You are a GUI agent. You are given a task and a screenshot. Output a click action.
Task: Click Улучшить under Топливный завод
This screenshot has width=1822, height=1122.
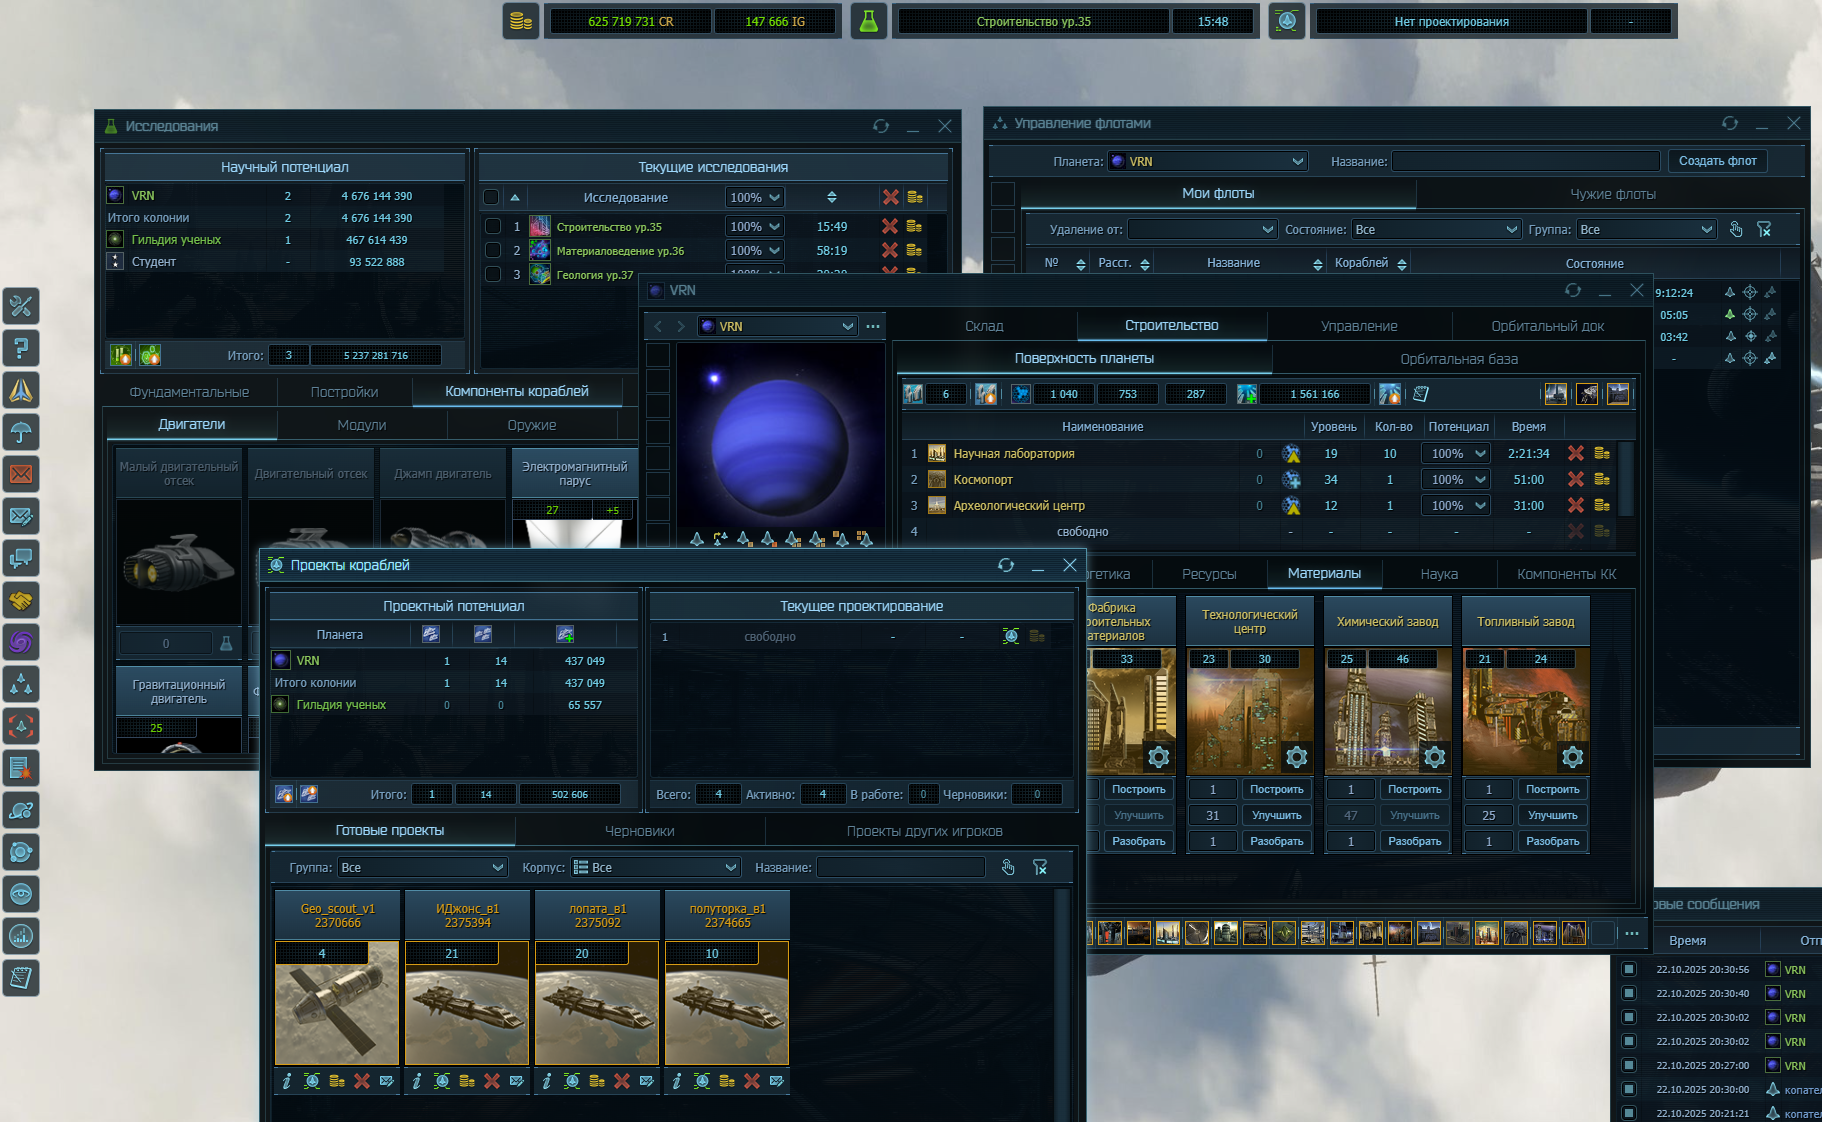[1552, 815]
